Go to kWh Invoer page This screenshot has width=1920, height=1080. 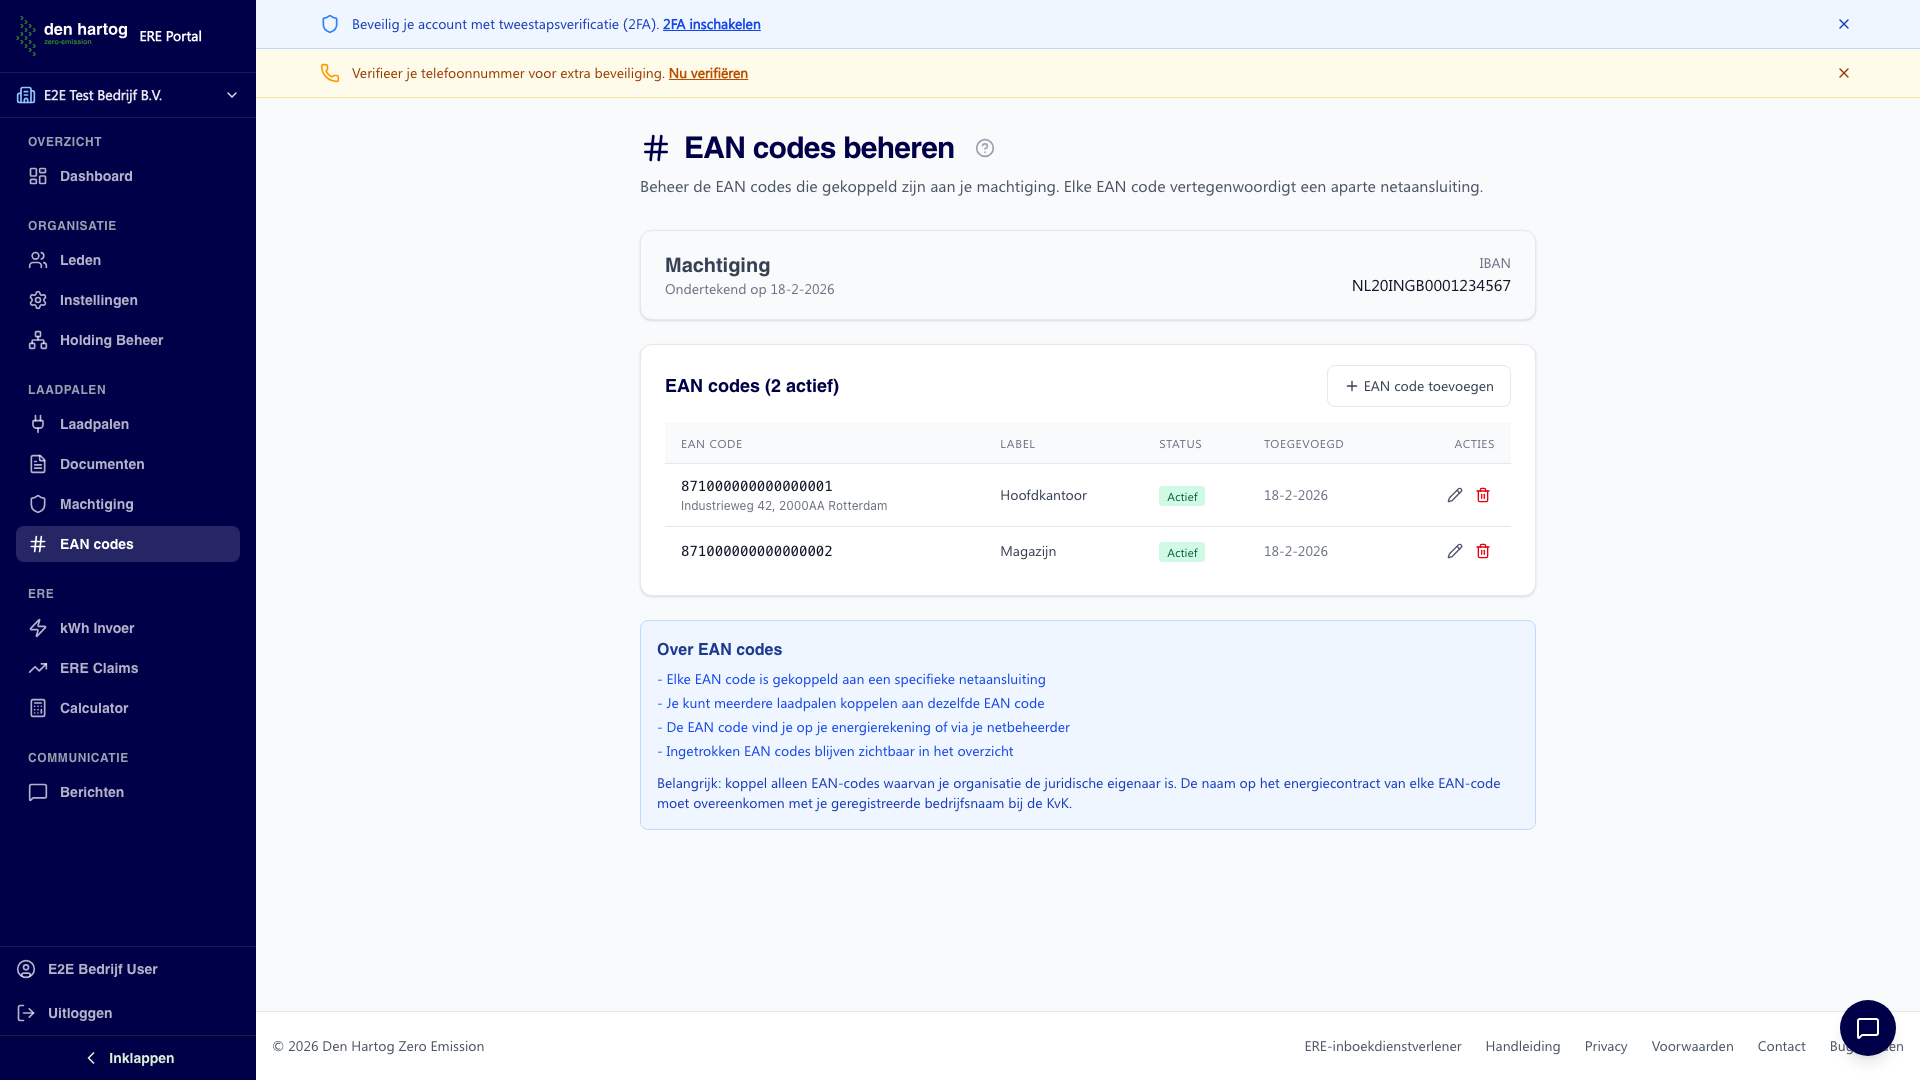[x=97, y=628]
